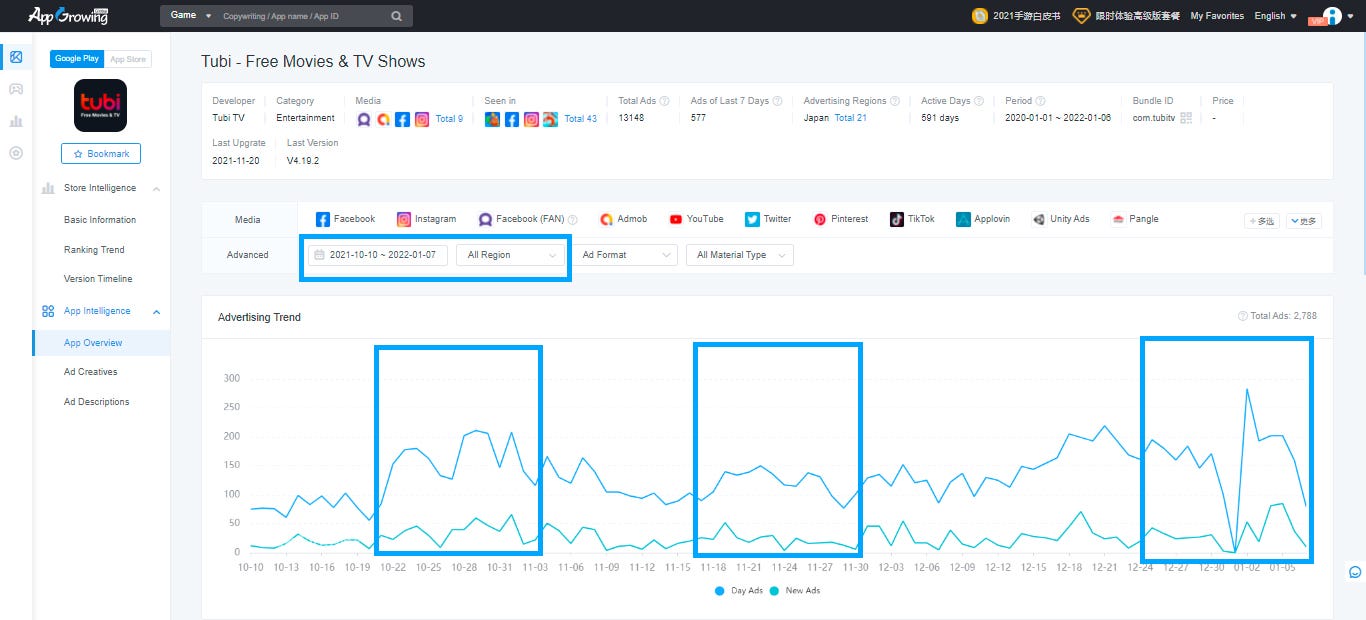Click the last app icon under Seen in
1366x620 pixels.
(x=550, y=119)
